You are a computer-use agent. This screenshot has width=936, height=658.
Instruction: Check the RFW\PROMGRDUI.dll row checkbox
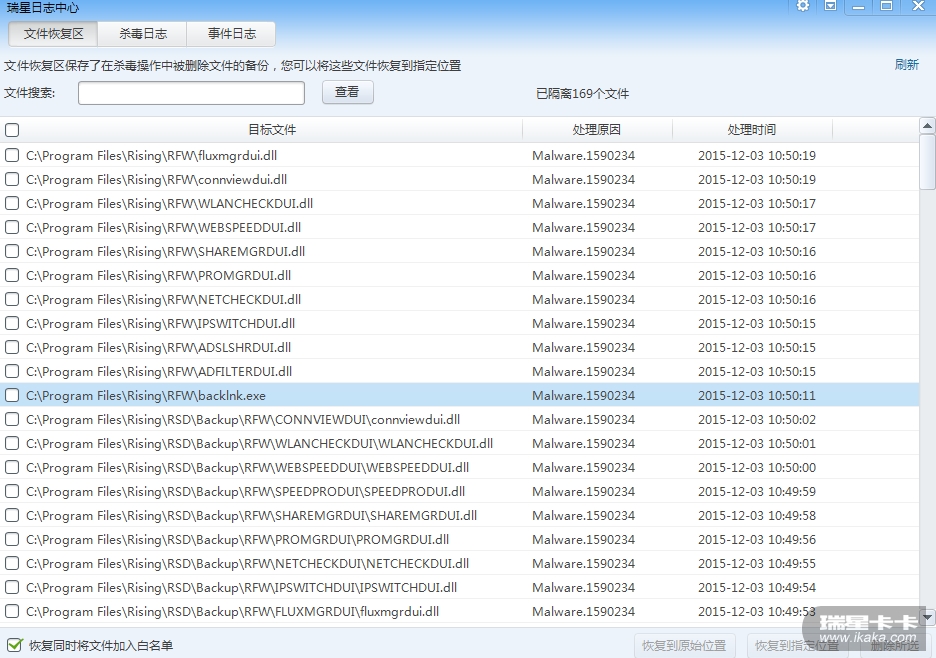(12, 275)
